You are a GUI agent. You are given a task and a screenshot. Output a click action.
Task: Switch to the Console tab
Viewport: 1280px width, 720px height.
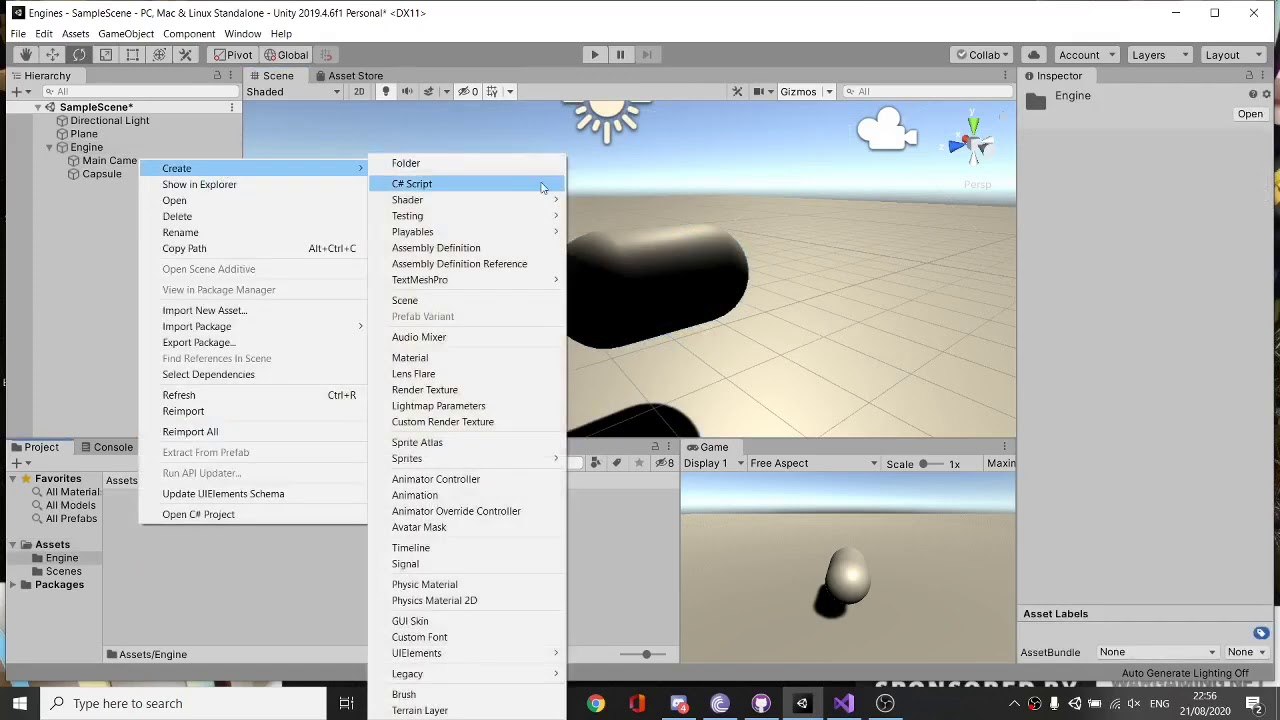pos(107,447)
